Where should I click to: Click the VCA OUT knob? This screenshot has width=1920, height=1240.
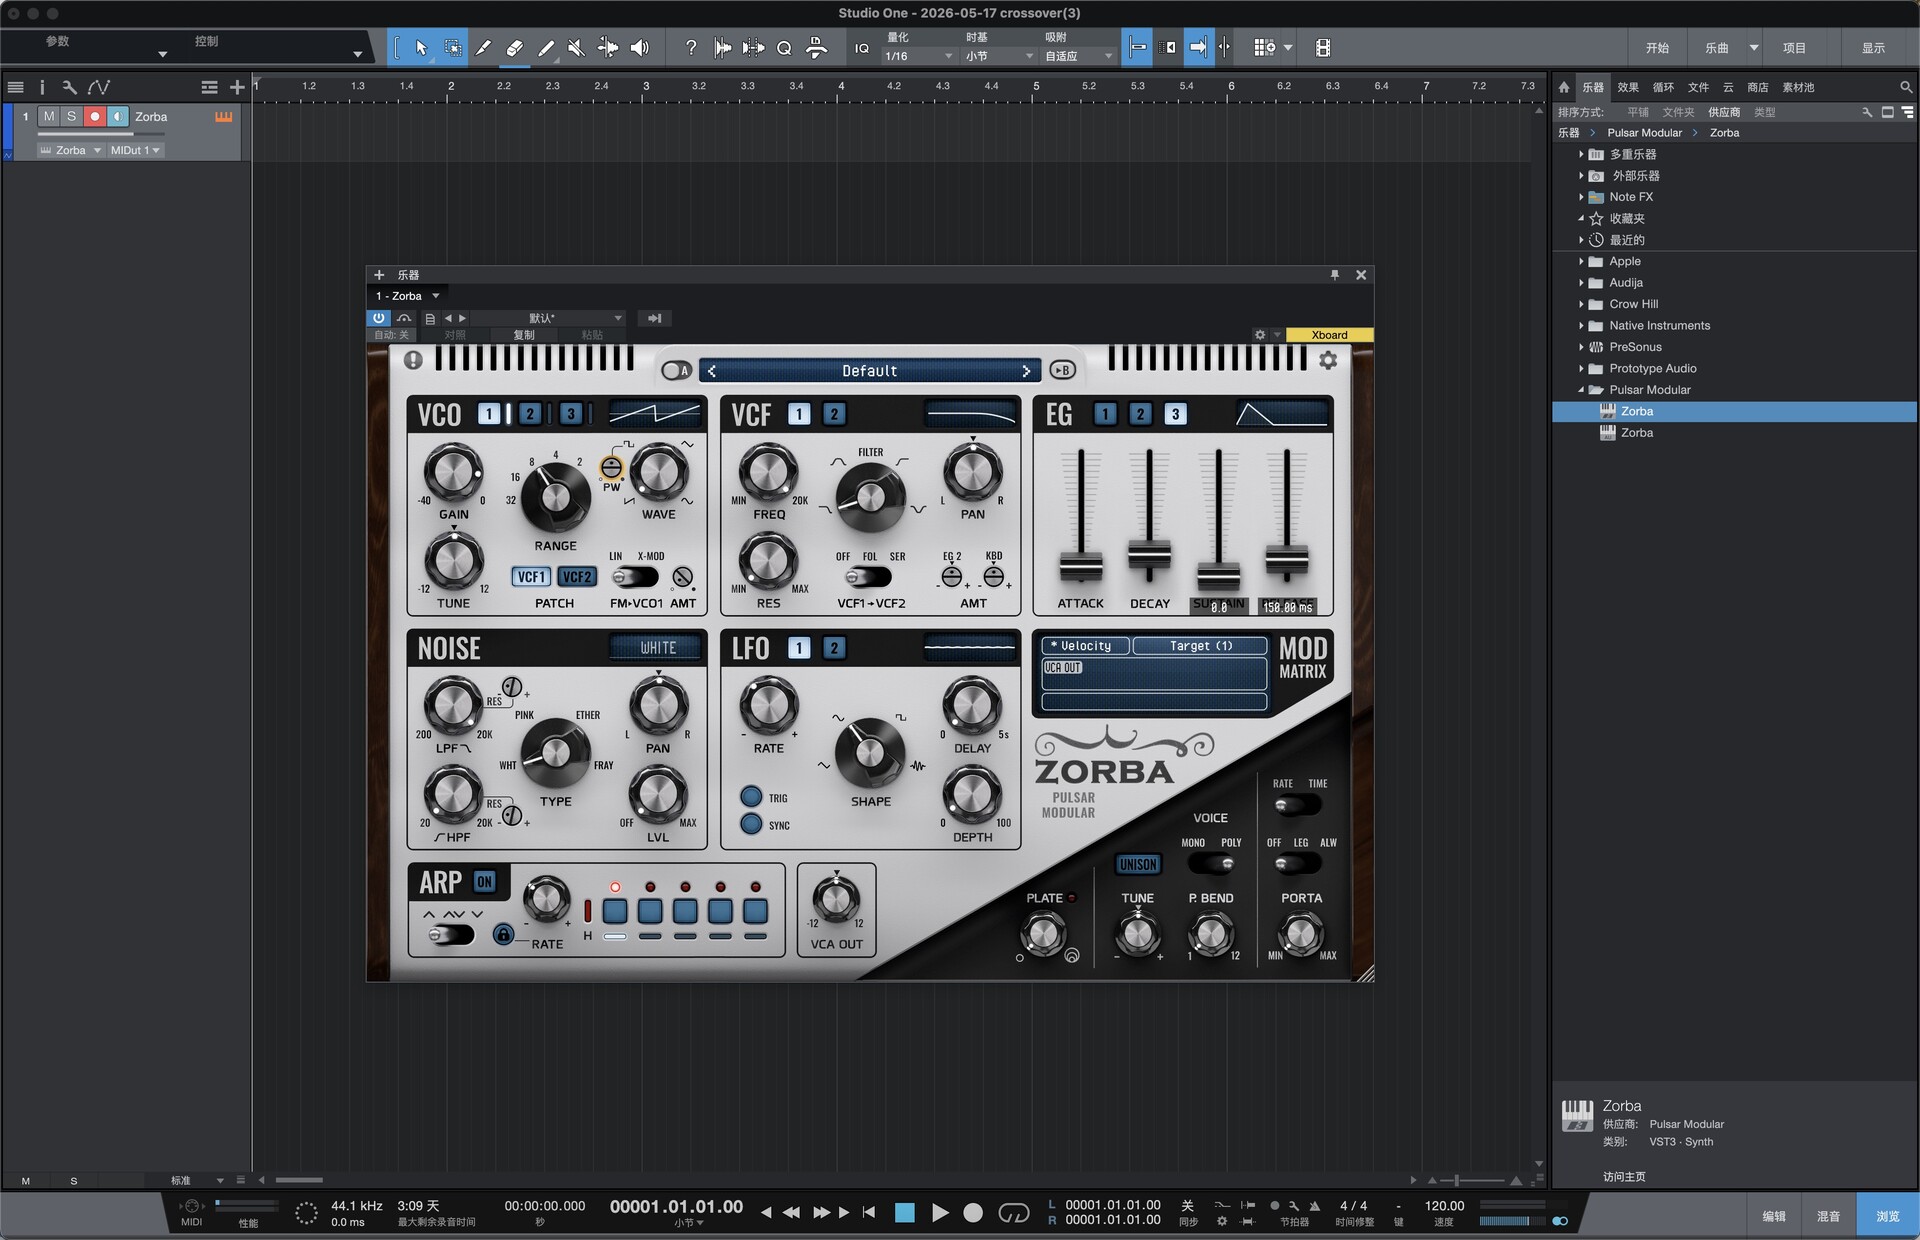[836, 898]
